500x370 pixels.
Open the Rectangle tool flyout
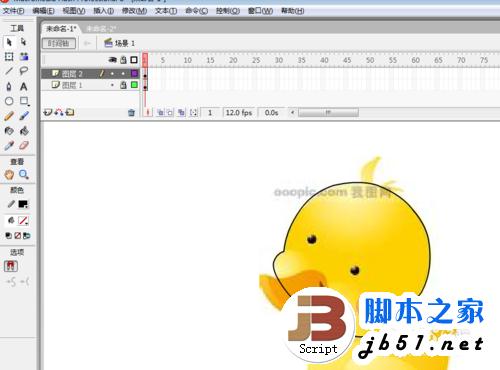click(24, 101)
